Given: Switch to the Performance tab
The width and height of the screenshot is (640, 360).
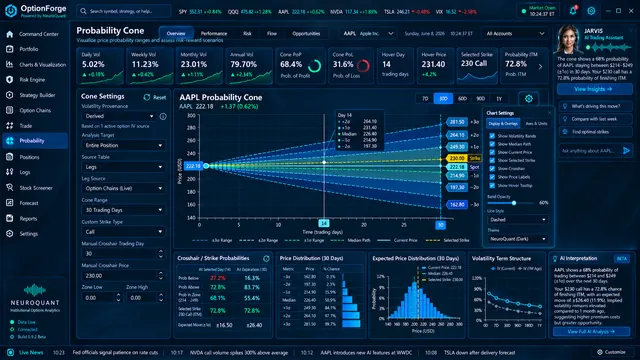Looking at the screenshot, I should tap(214, 33).
